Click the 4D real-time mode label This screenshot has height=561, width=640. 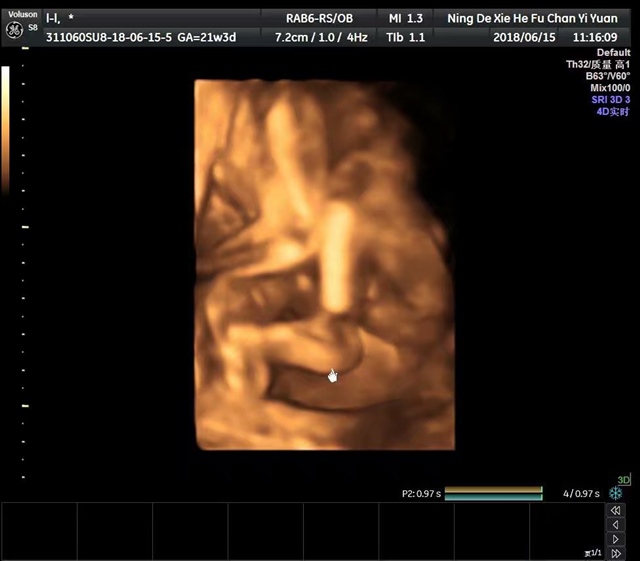(x=613, y=112)
